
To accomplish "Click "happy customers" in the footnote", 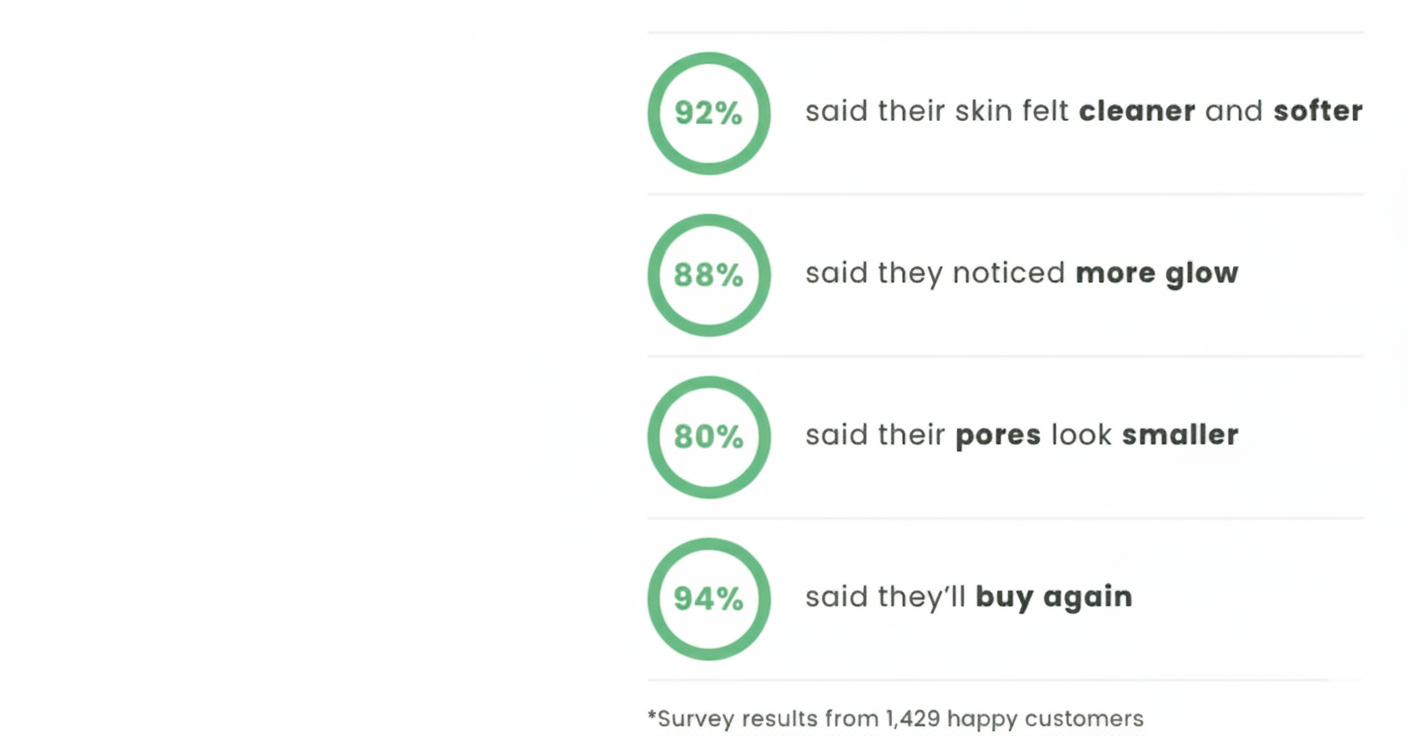I will 1045,719.
